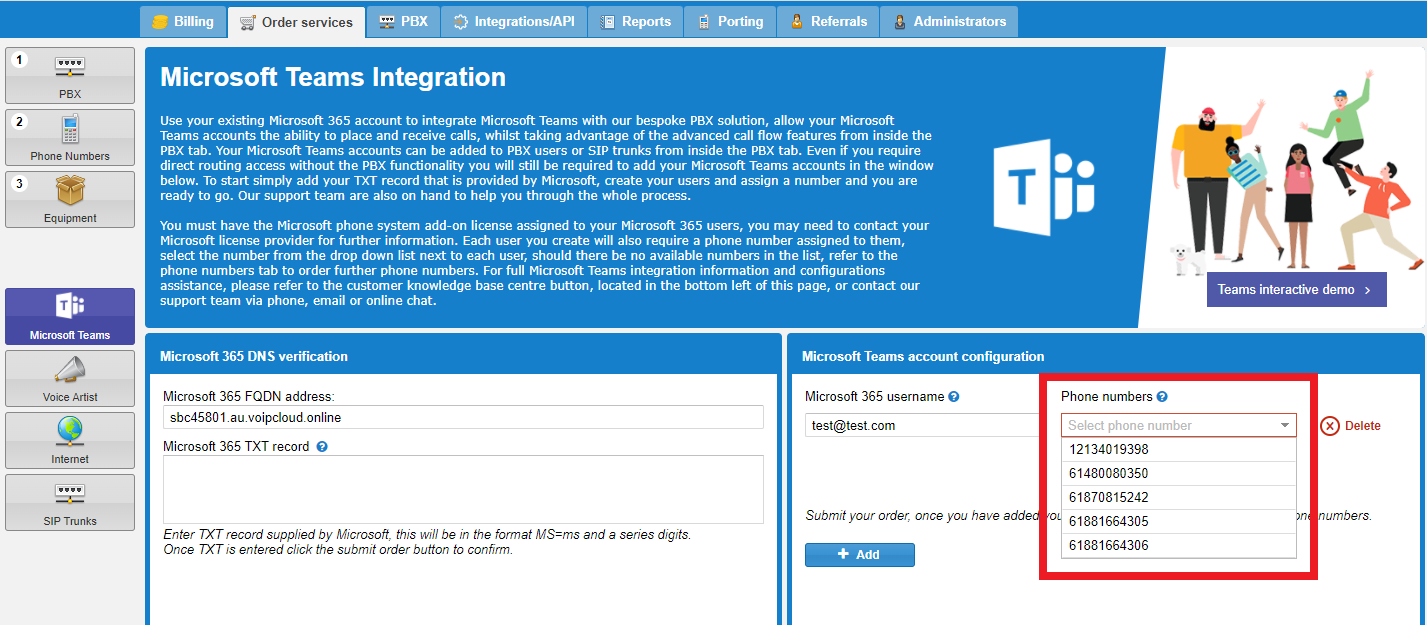Viewport: 1427px width, 625px height.
Task: Click the help icon beside Microsoft 365 username
Action: click(954, 397)
